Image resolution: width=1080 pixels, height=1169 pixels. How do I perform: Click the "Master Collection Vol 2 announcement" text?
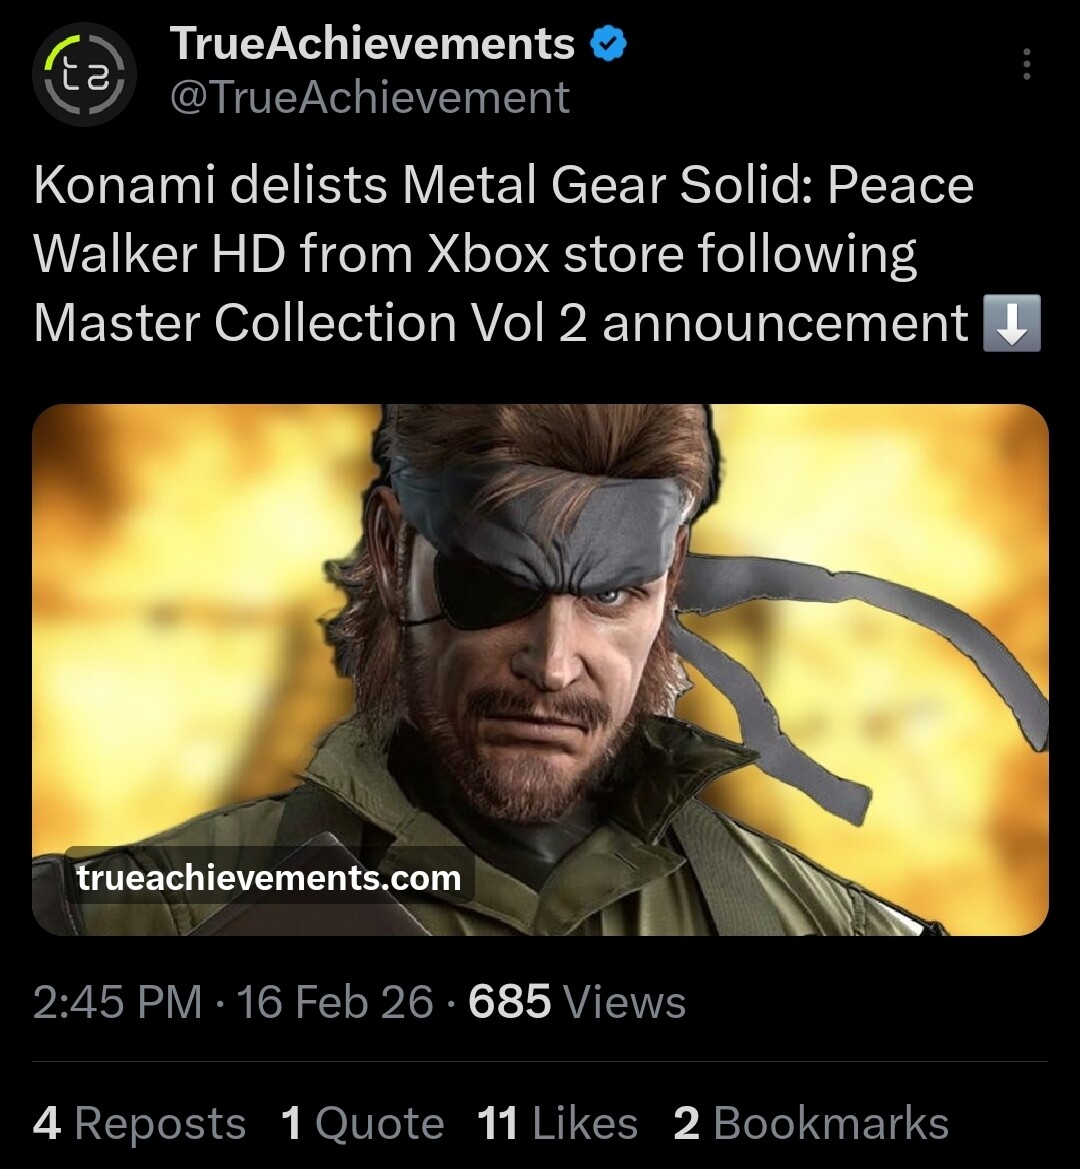pos(500,324)
